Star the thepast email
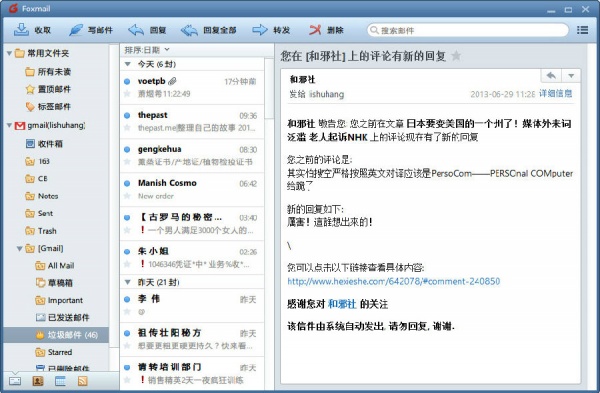Screen dimensions: 600x393 pyautogui.click(x=127, y=128)
